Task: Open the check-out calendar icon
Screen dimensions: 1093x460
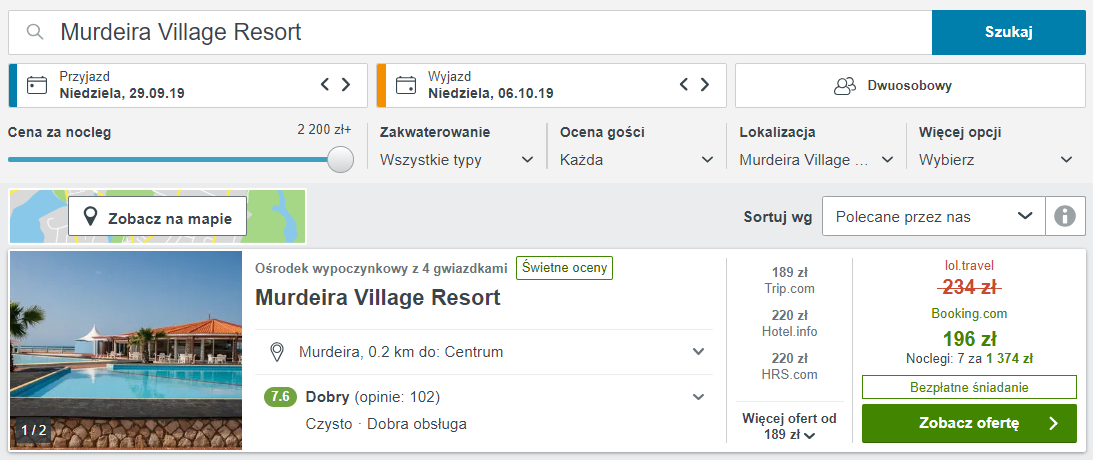Action: tap(406, 86)
